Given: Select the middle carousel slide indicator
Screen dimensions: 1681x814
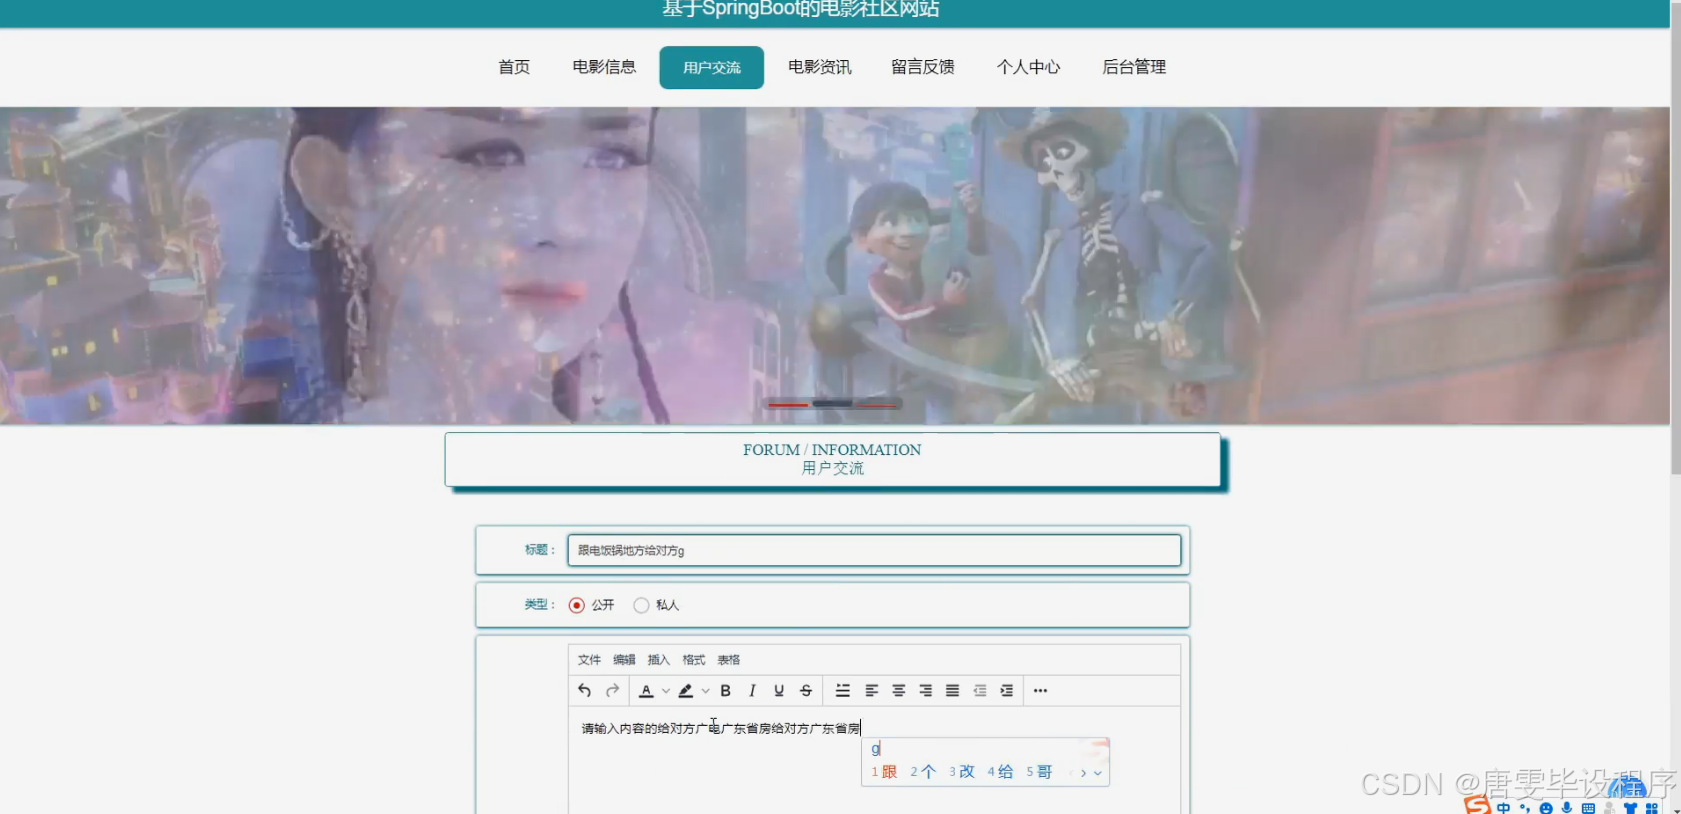Looking at the screenshot, I should (x=832, y=404).
